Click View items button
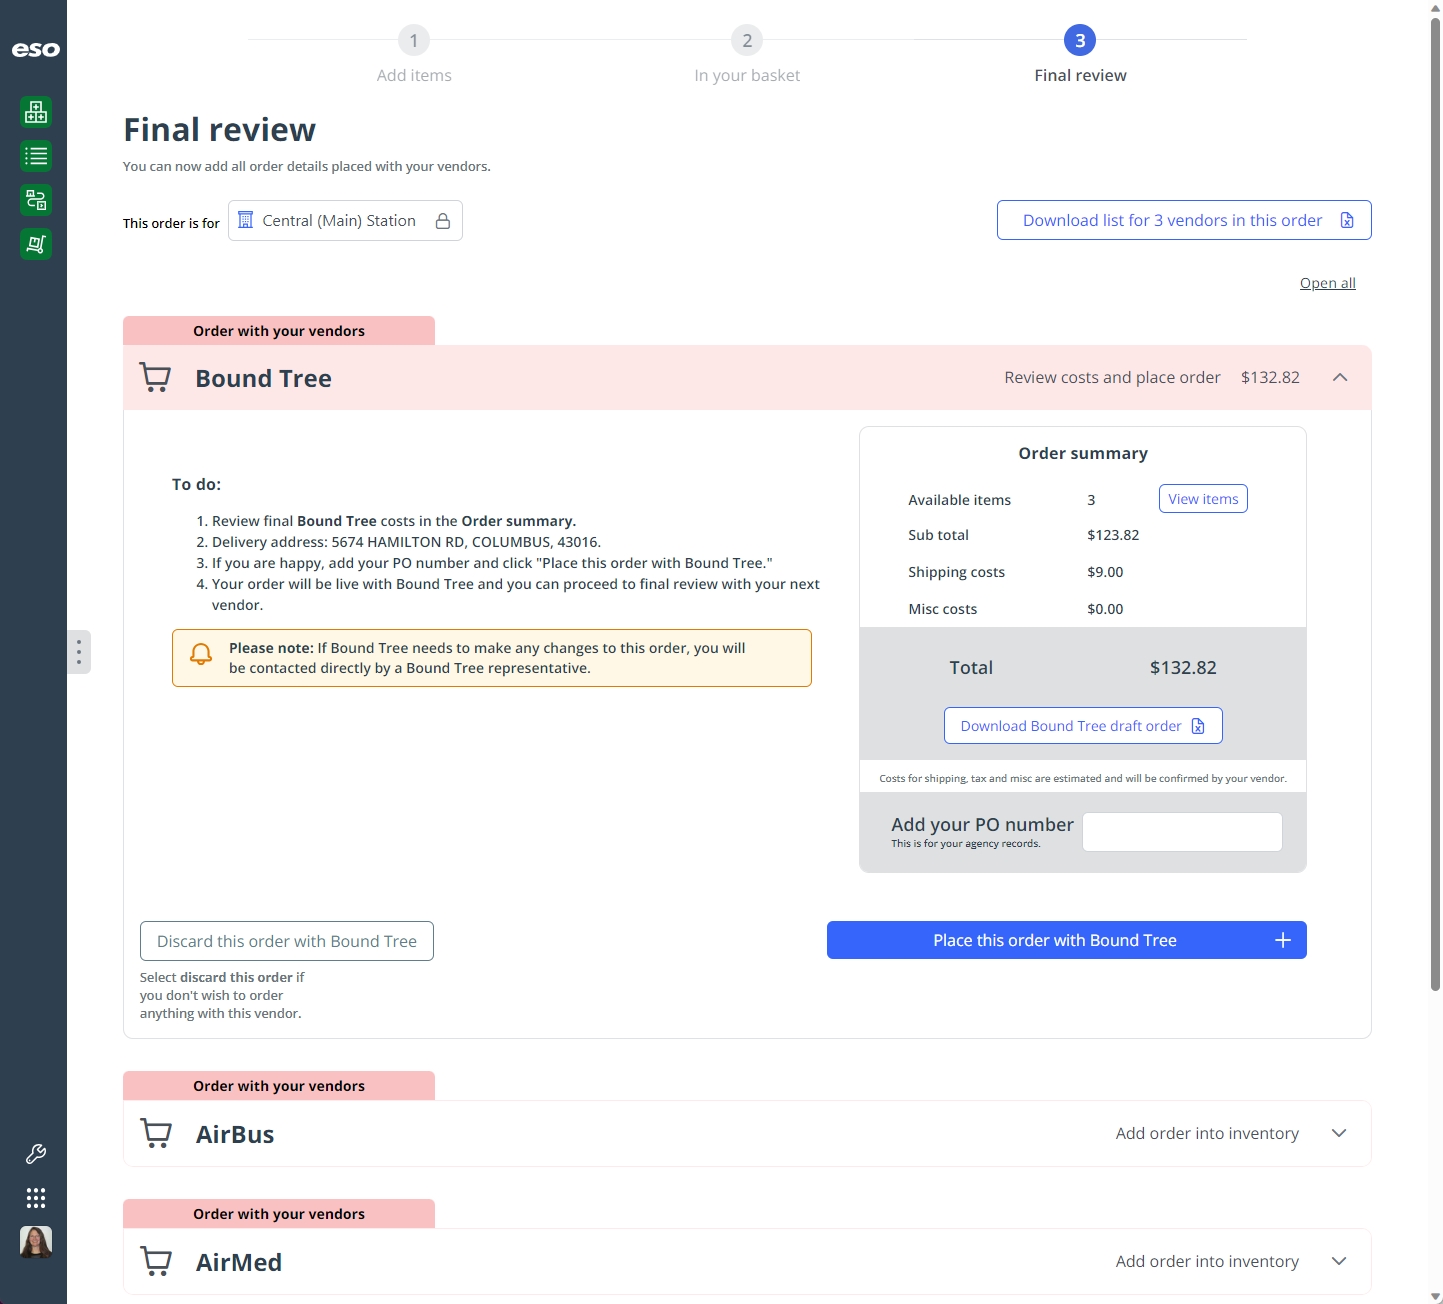Screen dimensions: 1443x1304 [x=1203, y=499]
